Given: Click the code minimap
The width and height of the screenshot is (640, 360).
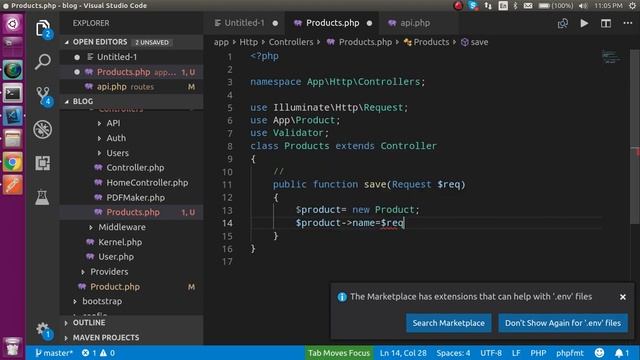Looking at the screenshot, I should (611, 57).
